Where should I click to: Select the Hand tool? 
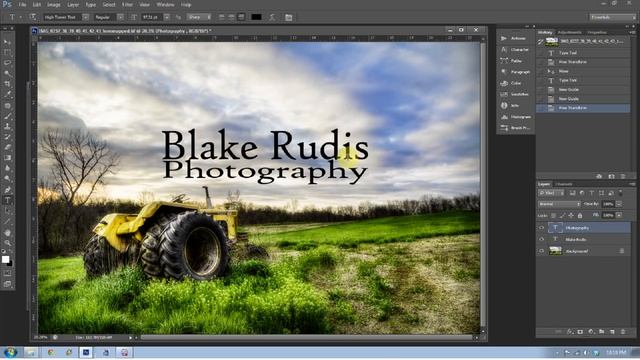point(7,233)
